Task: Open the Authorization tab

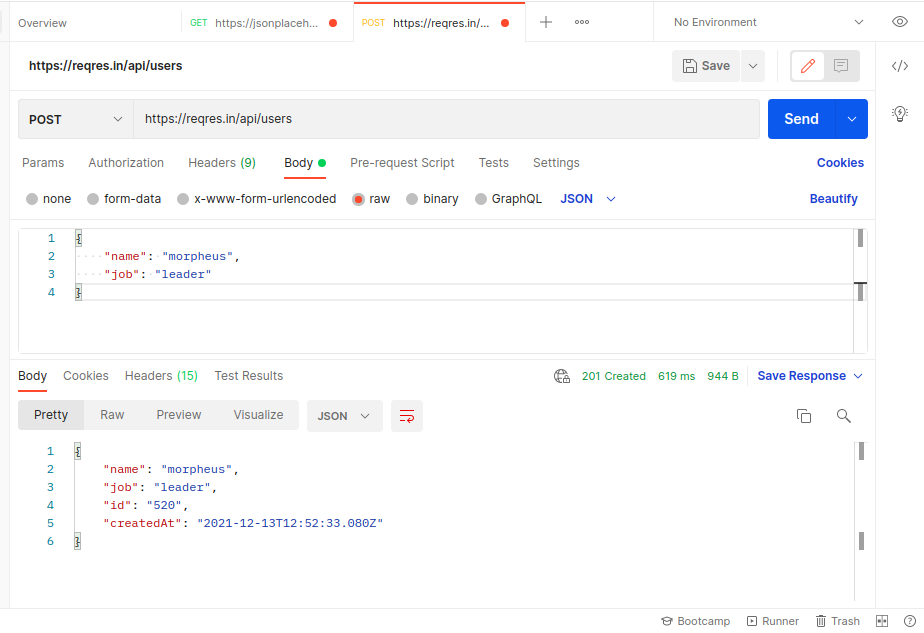Action: coord(126,163)
